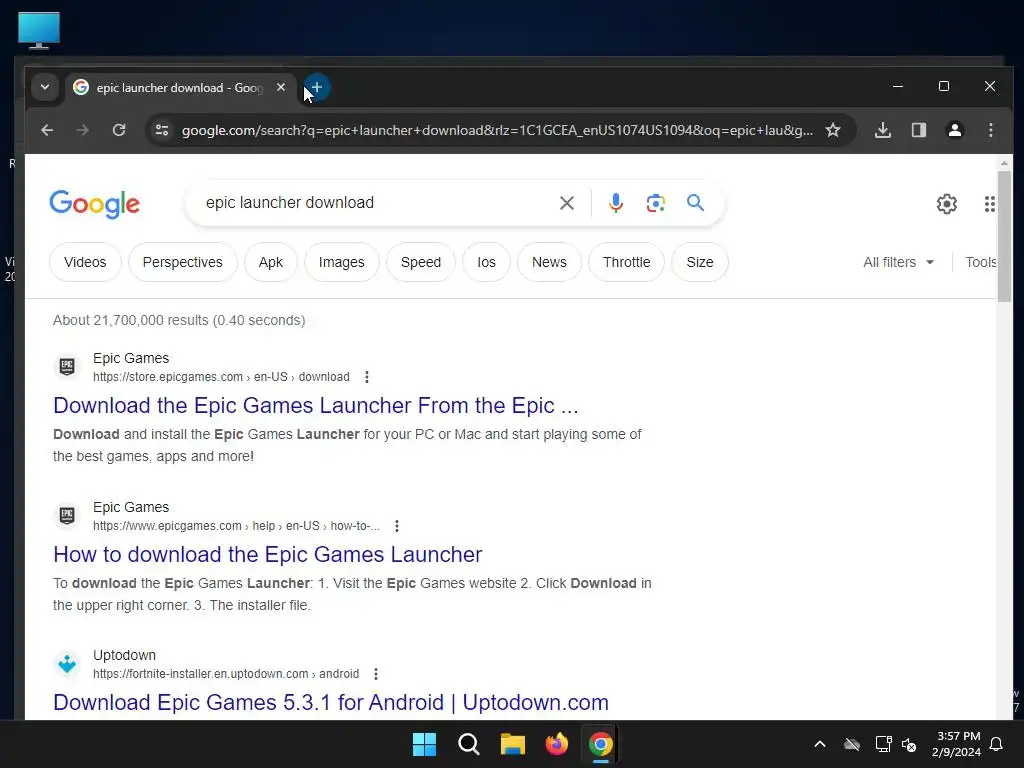Screen dimensions: 1024x768
Task: Click the This PC desktop icon
Action: coord(39,31)
